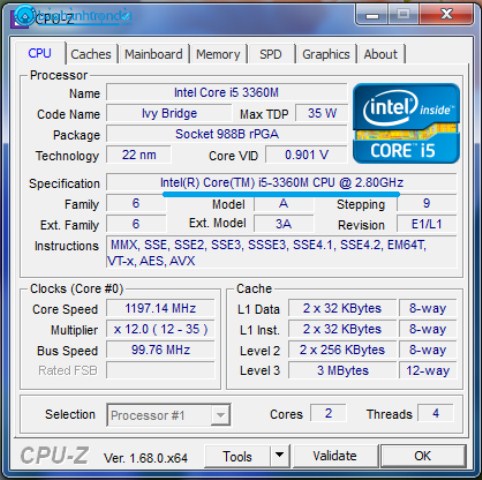Close the CPU-Z window
The width and height of the screenshot is (482, 480).
coord(446,14)
